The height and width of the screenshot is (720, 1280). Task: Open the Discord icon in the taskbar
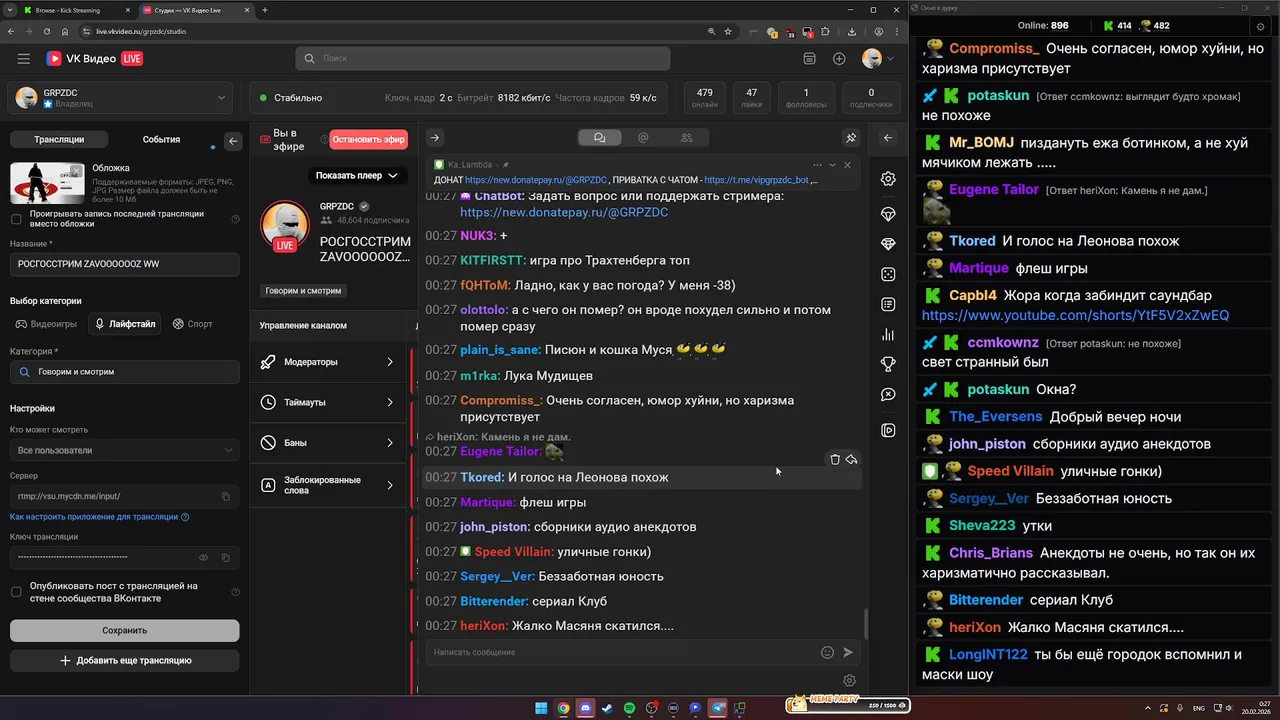click(x=585, y=708)
